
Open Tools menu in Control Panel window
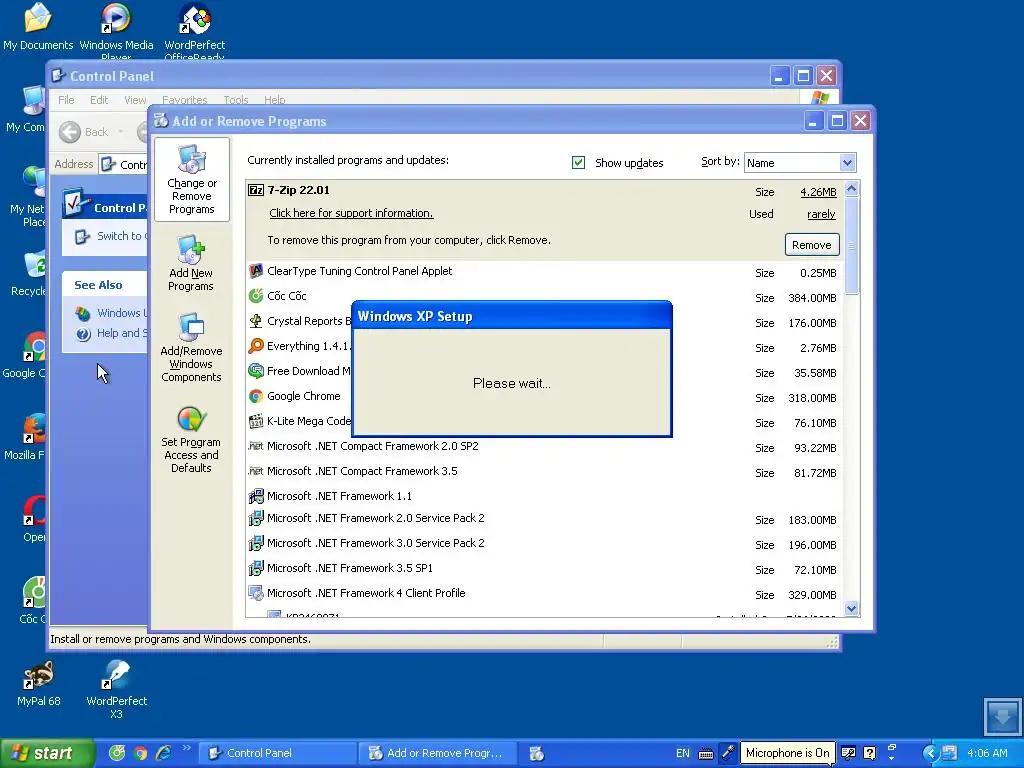coord(236,100)
